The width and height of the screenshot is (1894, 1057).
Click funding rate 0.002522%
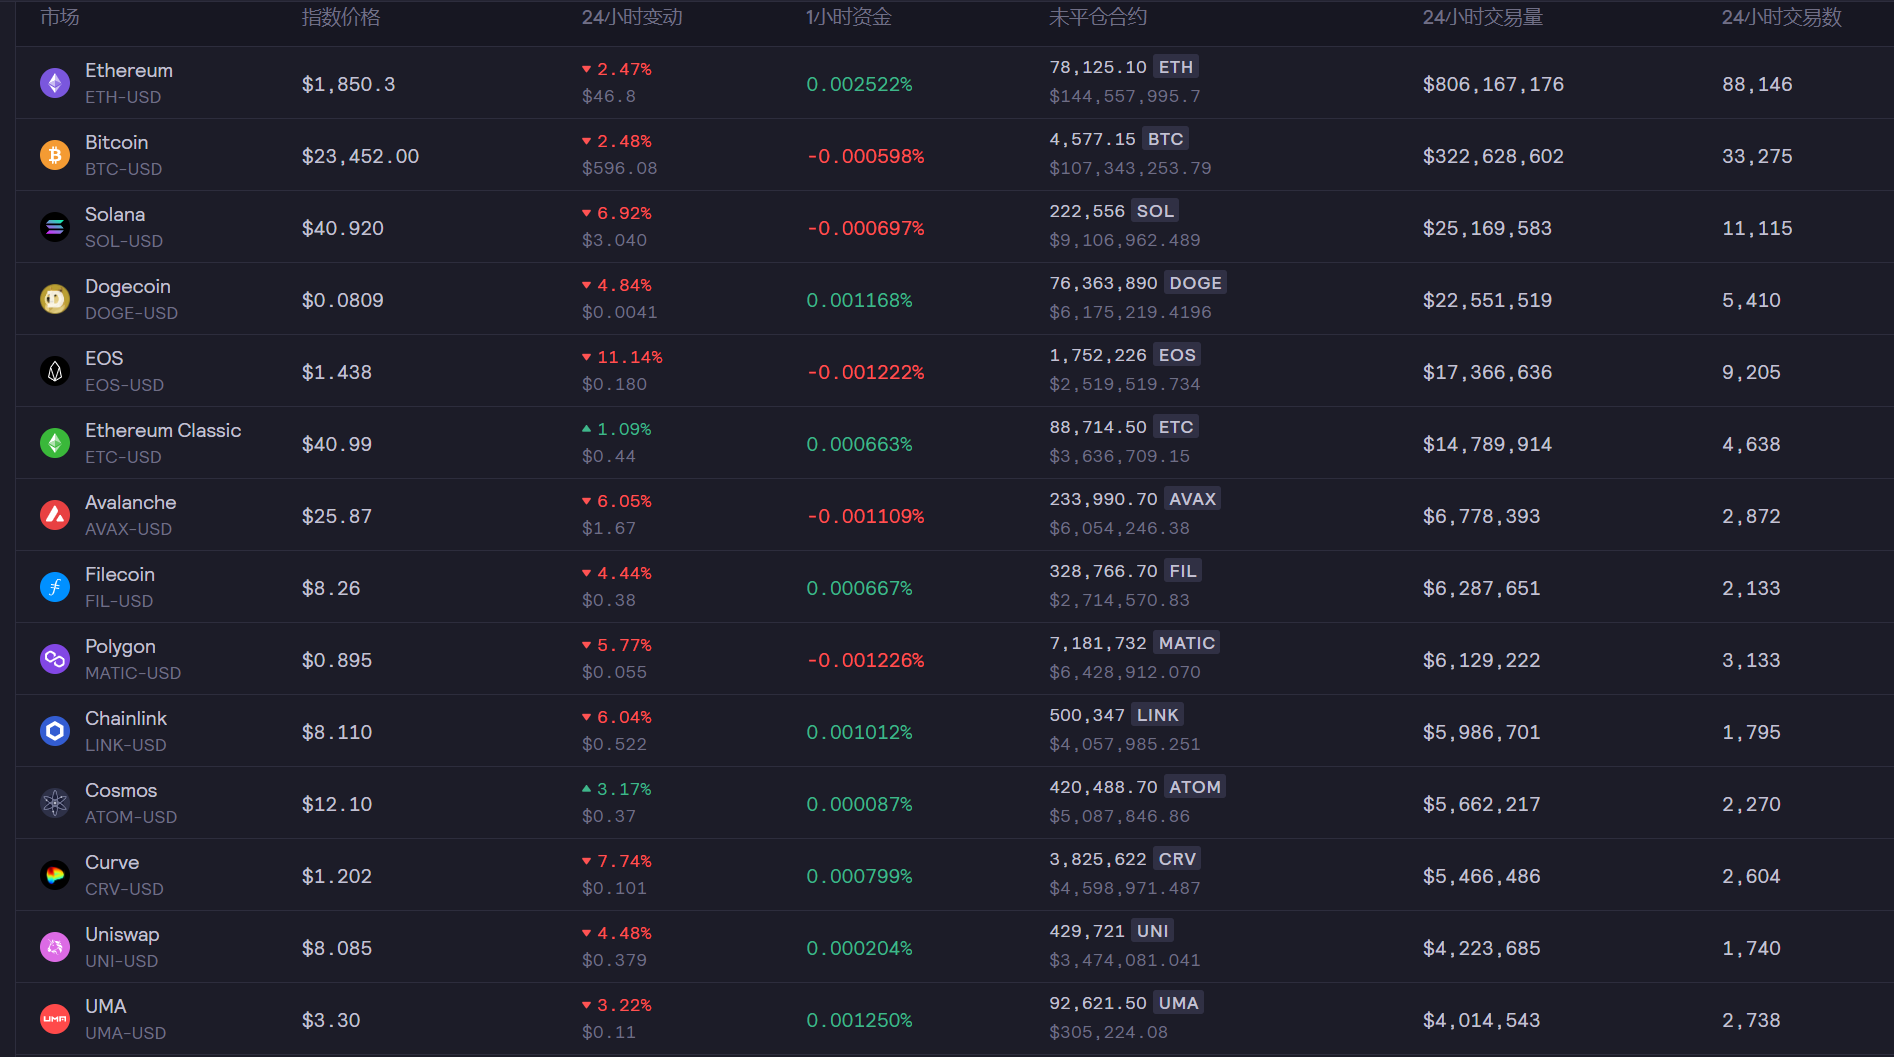(860, 84)
